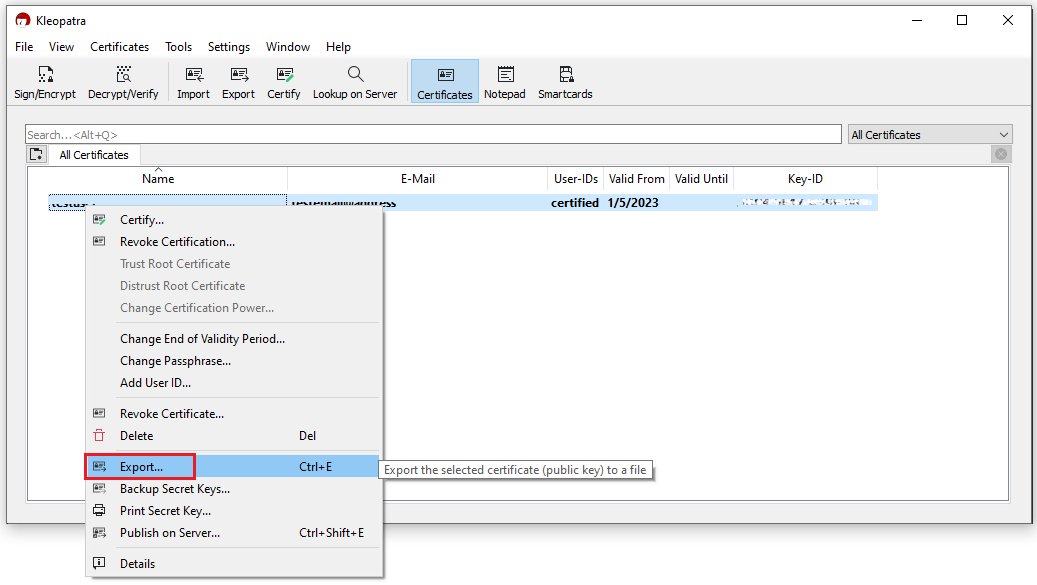The image size is (1037, 585).
Task: Sort by the E-Mail column header
Action: click(x=418, y=179)
